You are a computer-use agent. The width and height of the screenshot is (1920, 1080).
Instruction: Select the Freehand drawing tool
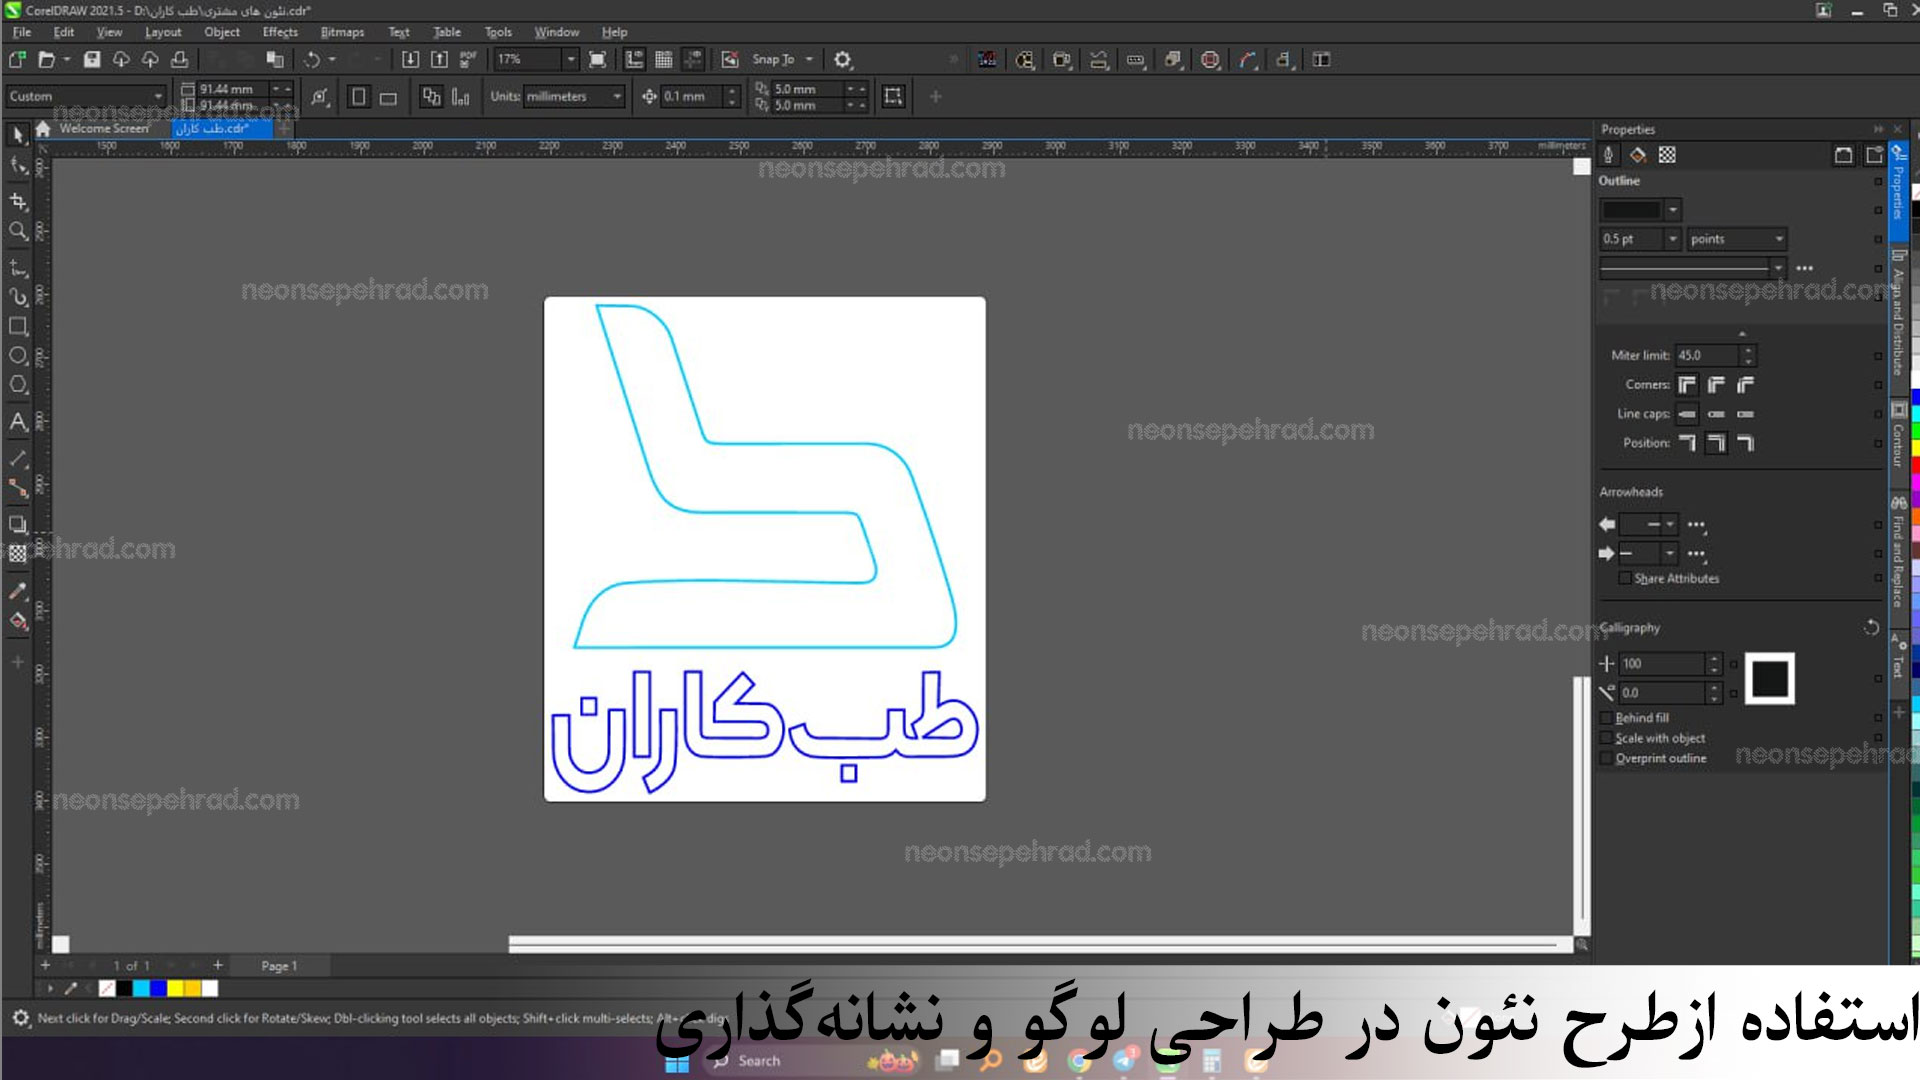pos(18,268)
